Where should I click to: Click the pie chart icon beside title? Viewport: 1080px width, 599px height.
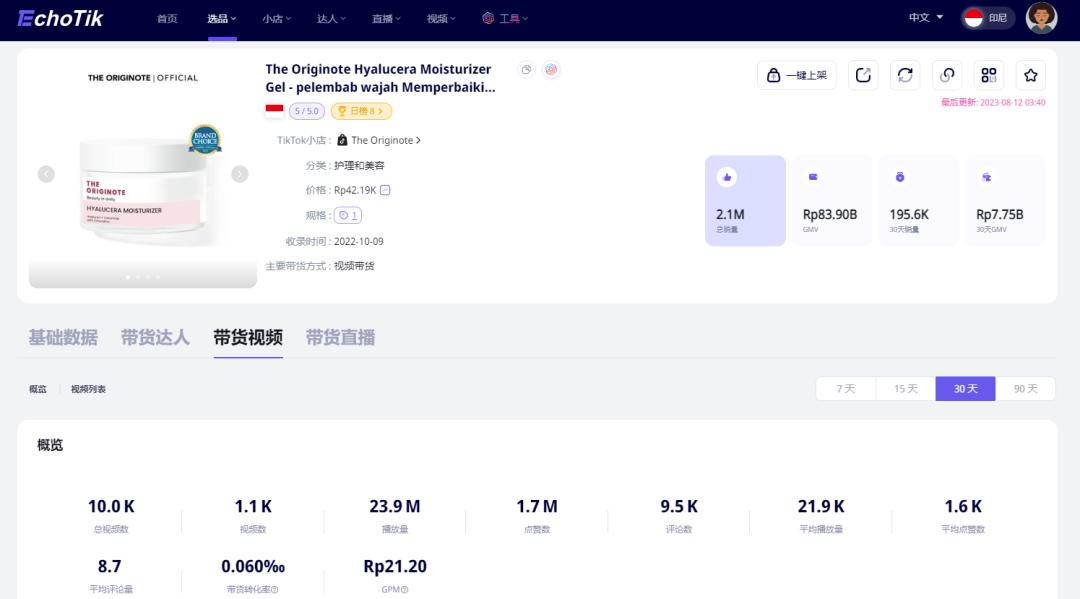[526, 70]
